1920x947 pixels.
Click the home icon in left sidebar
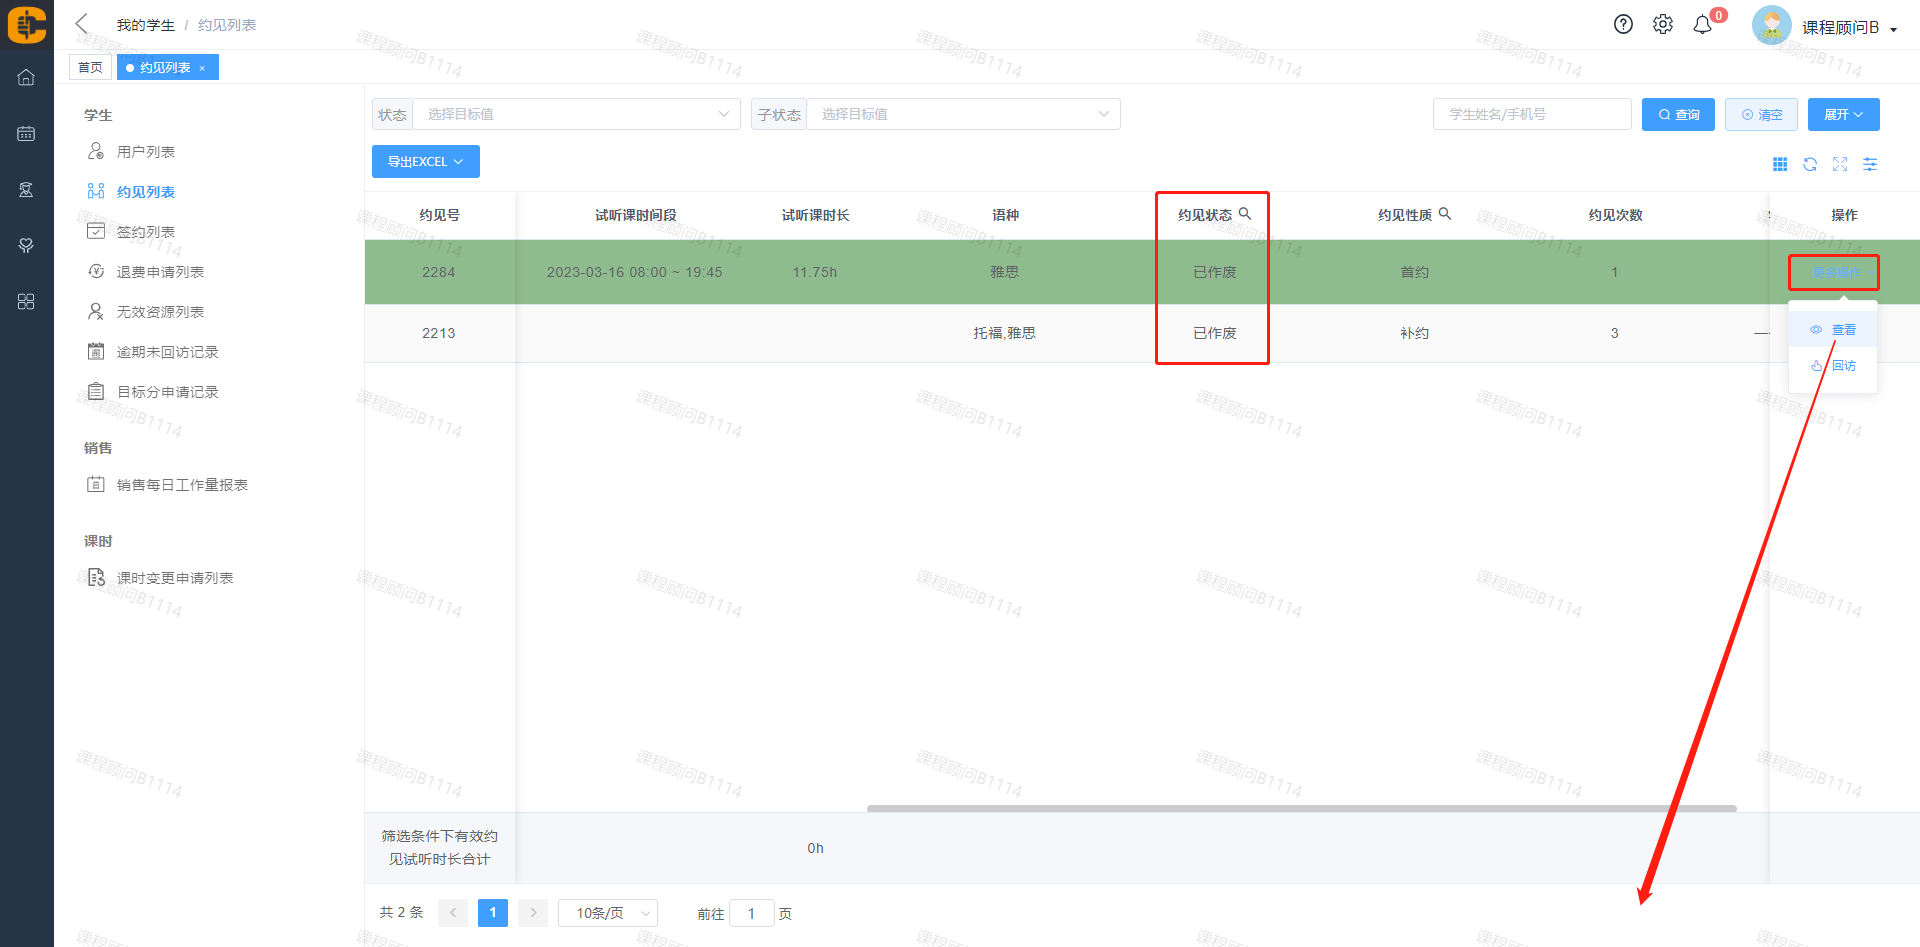click(26, 78)
